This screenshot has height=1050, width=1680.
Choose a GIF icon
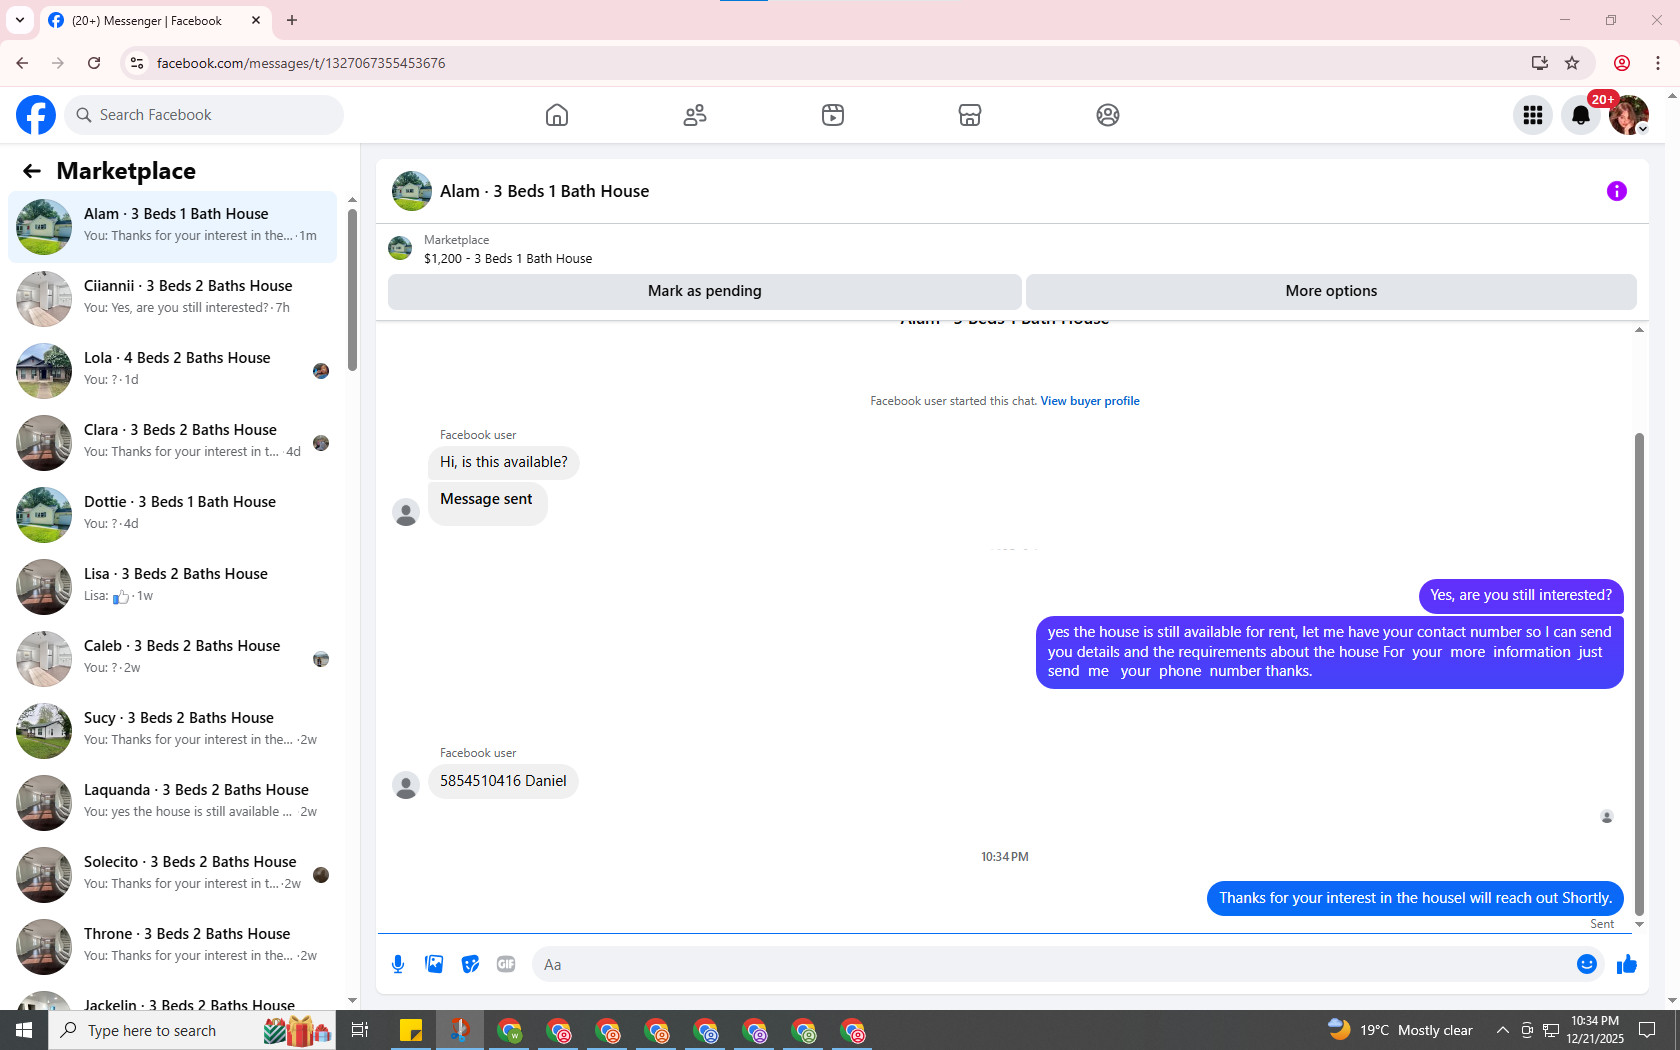point(506,964)
